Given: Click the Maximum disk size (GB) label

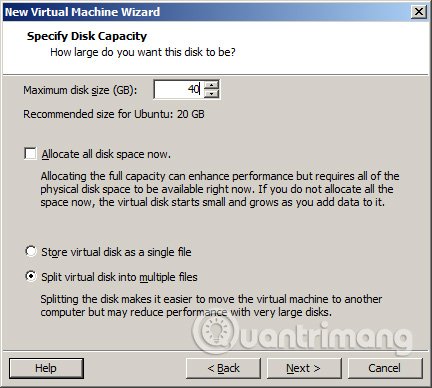Looking at the screenshot, I should click(80, 90).
